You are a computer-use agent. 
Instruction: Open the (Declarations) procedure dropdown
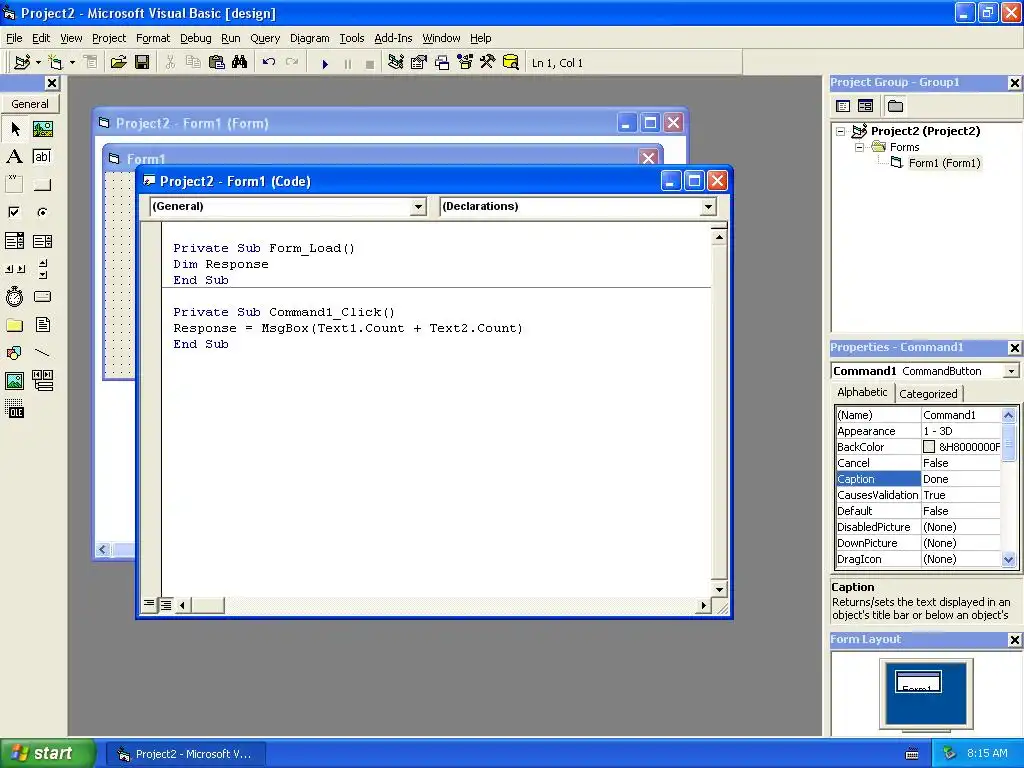point(708,207)
